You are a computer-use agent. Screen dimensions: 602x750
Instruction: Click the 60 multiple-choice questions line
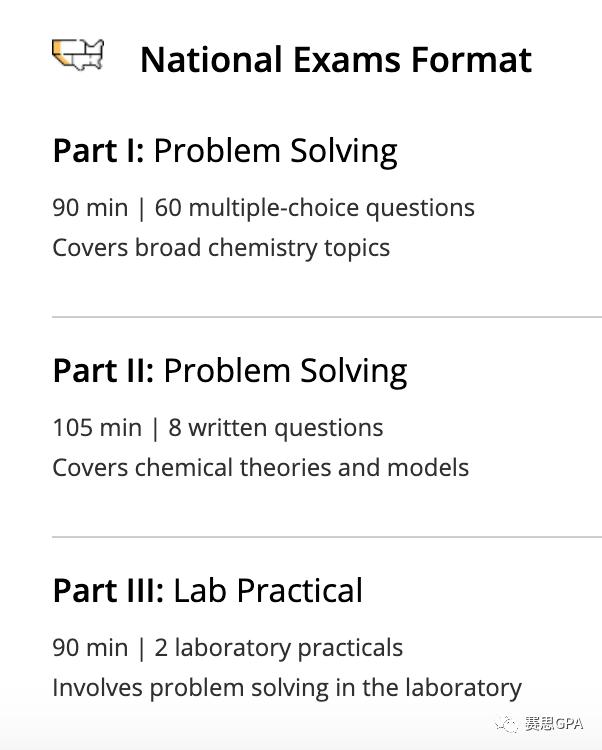(315, 208)
